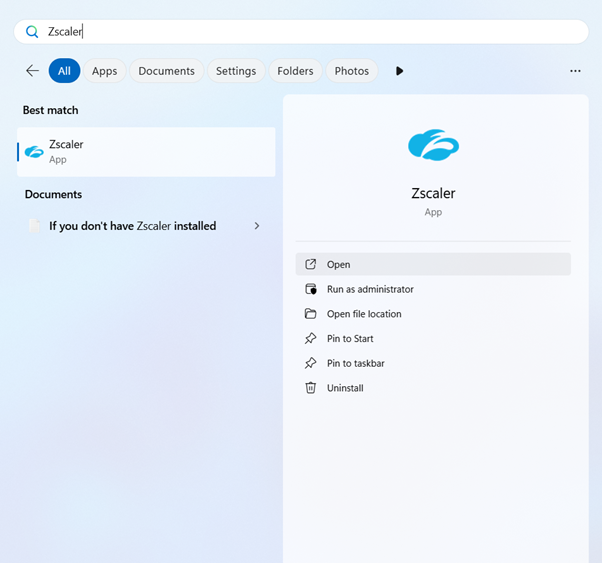602x563 pixels.
Task: Select the Zscaler App best match result
Action: [x=146, y=152]
